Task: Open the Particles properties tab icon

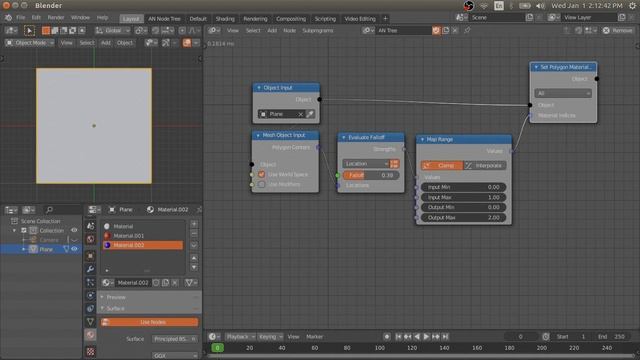Action: click(91, 282)
